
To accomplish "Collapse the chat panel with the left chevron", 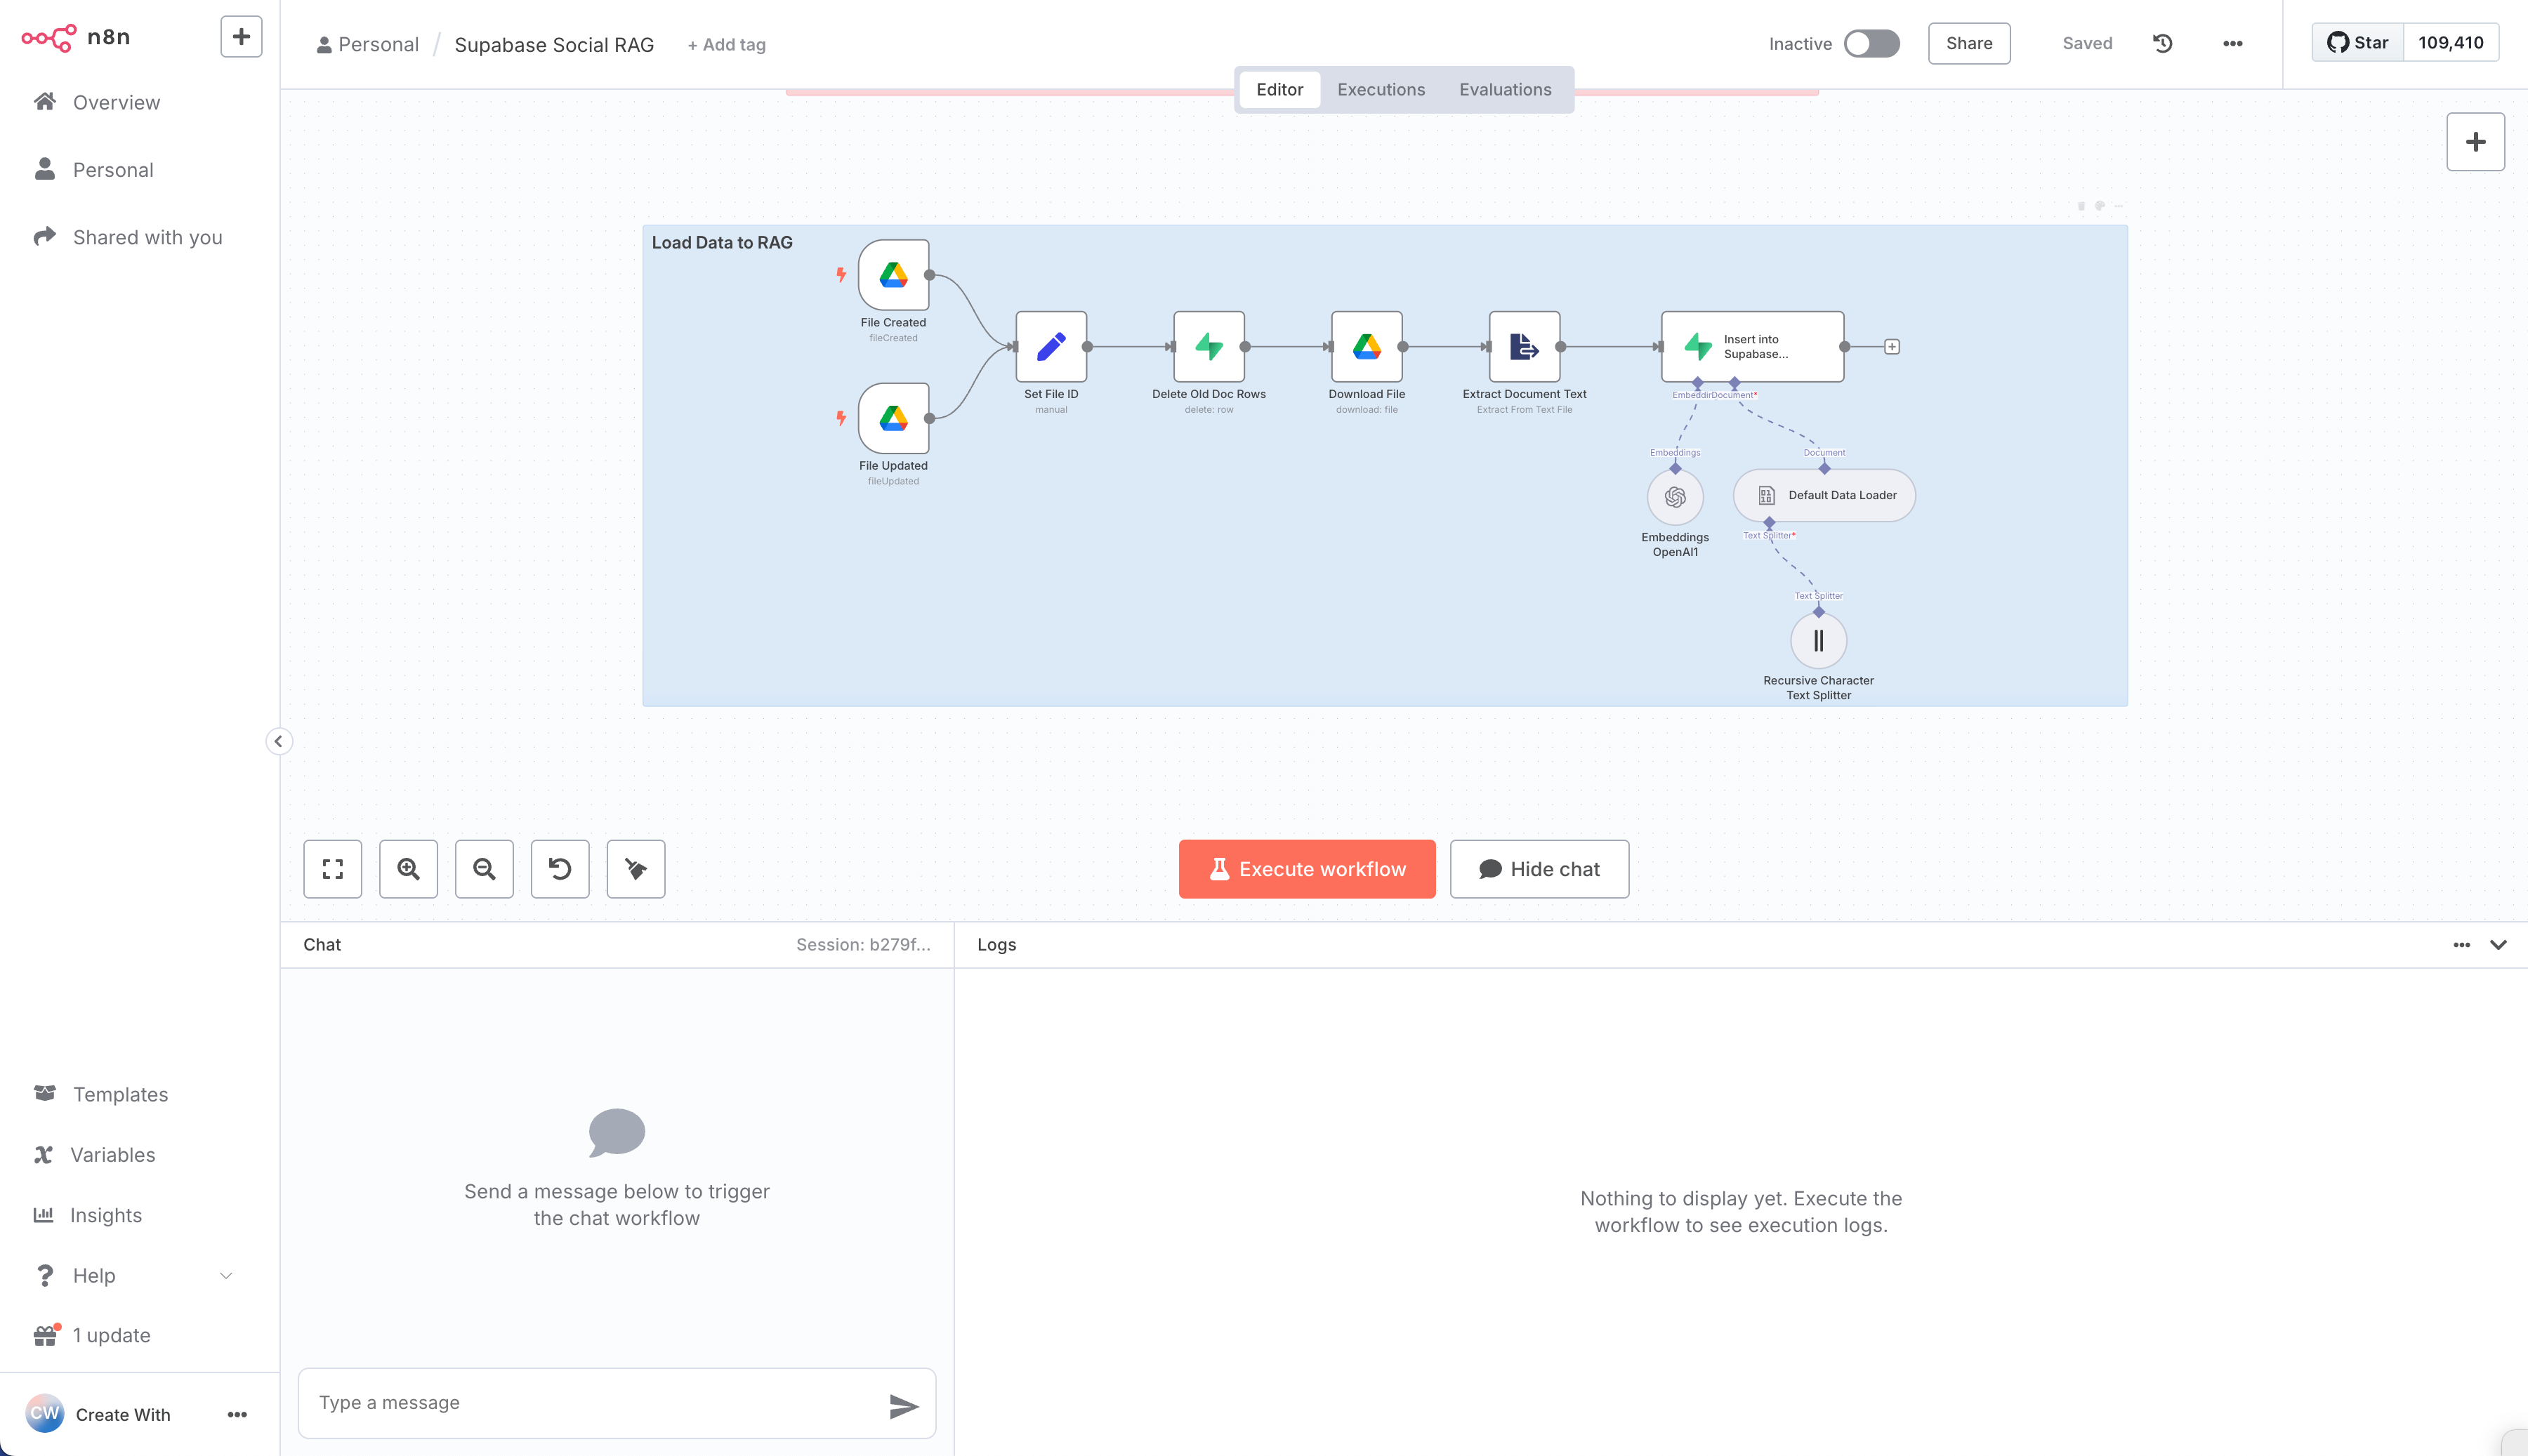I will pos(279,741).
